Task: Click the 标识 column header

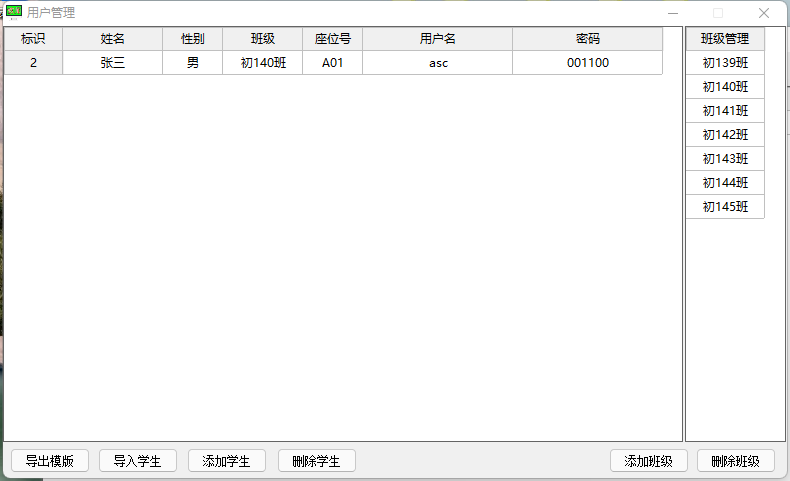Action: (33, 39)
